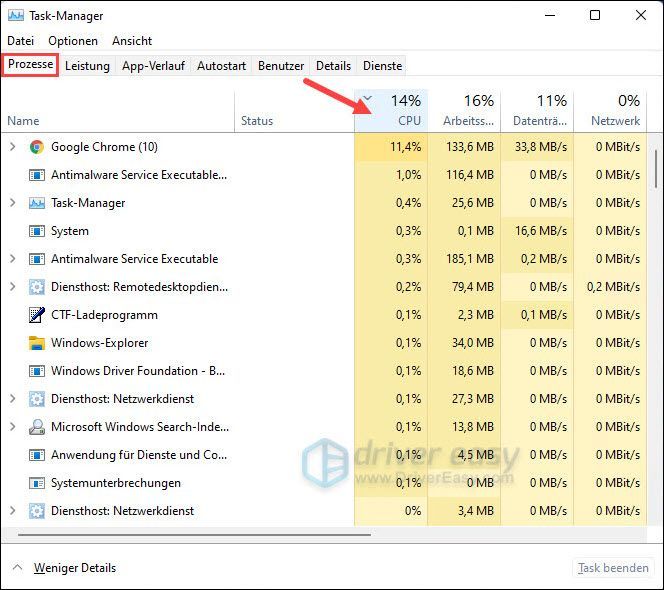Expand the Antimalware Service Executable group

click(x=13, y=259)
